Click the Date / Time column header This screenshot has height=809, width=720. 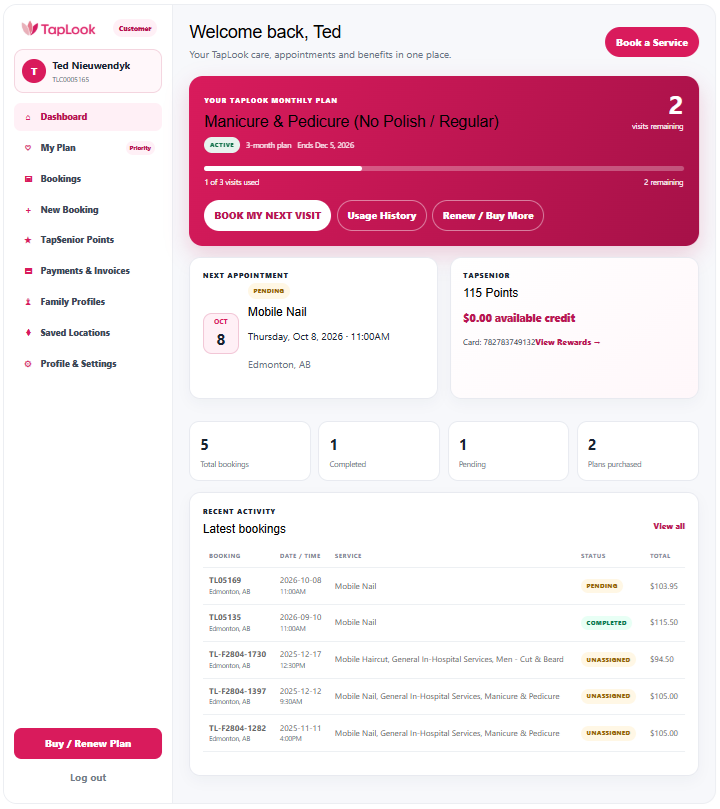click(x=300, y=556)
